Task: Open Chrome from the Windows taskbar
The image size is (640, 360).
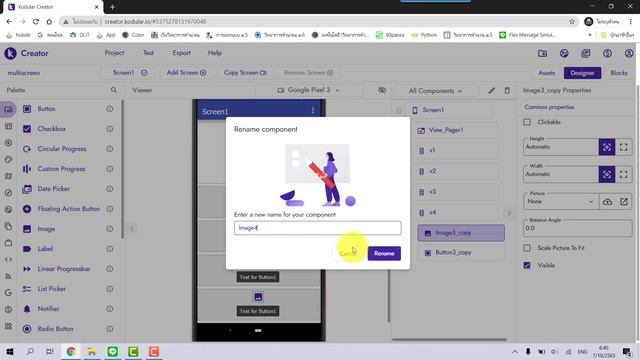Action: 71,351
